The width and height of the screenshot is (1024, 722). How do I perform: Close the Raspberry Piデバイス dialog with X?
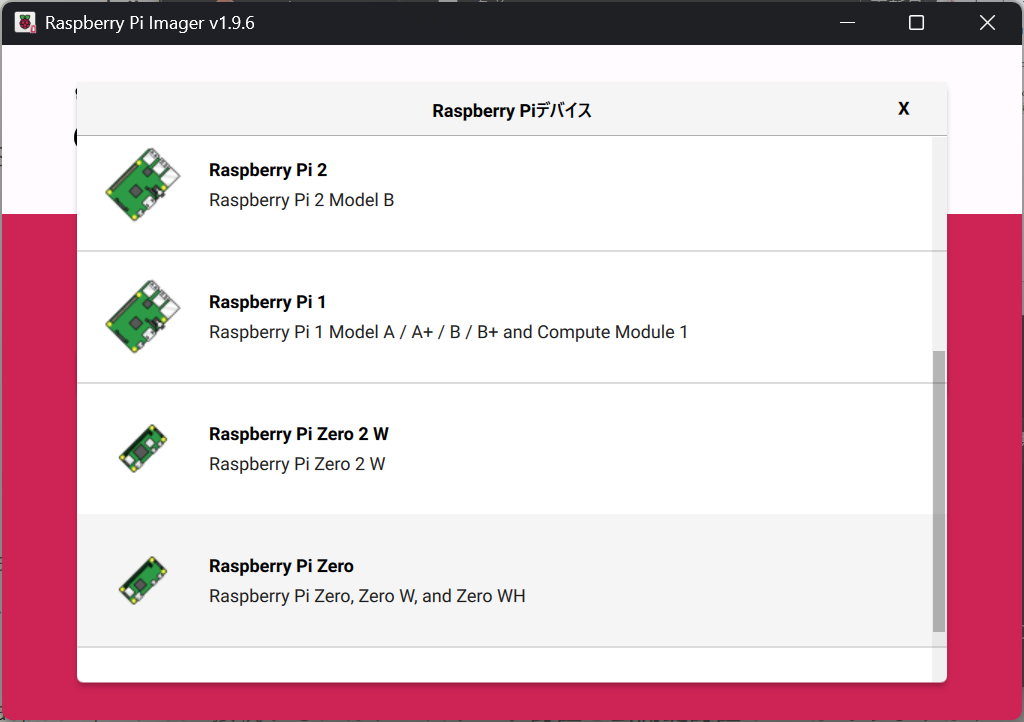(x=903, y=109)
